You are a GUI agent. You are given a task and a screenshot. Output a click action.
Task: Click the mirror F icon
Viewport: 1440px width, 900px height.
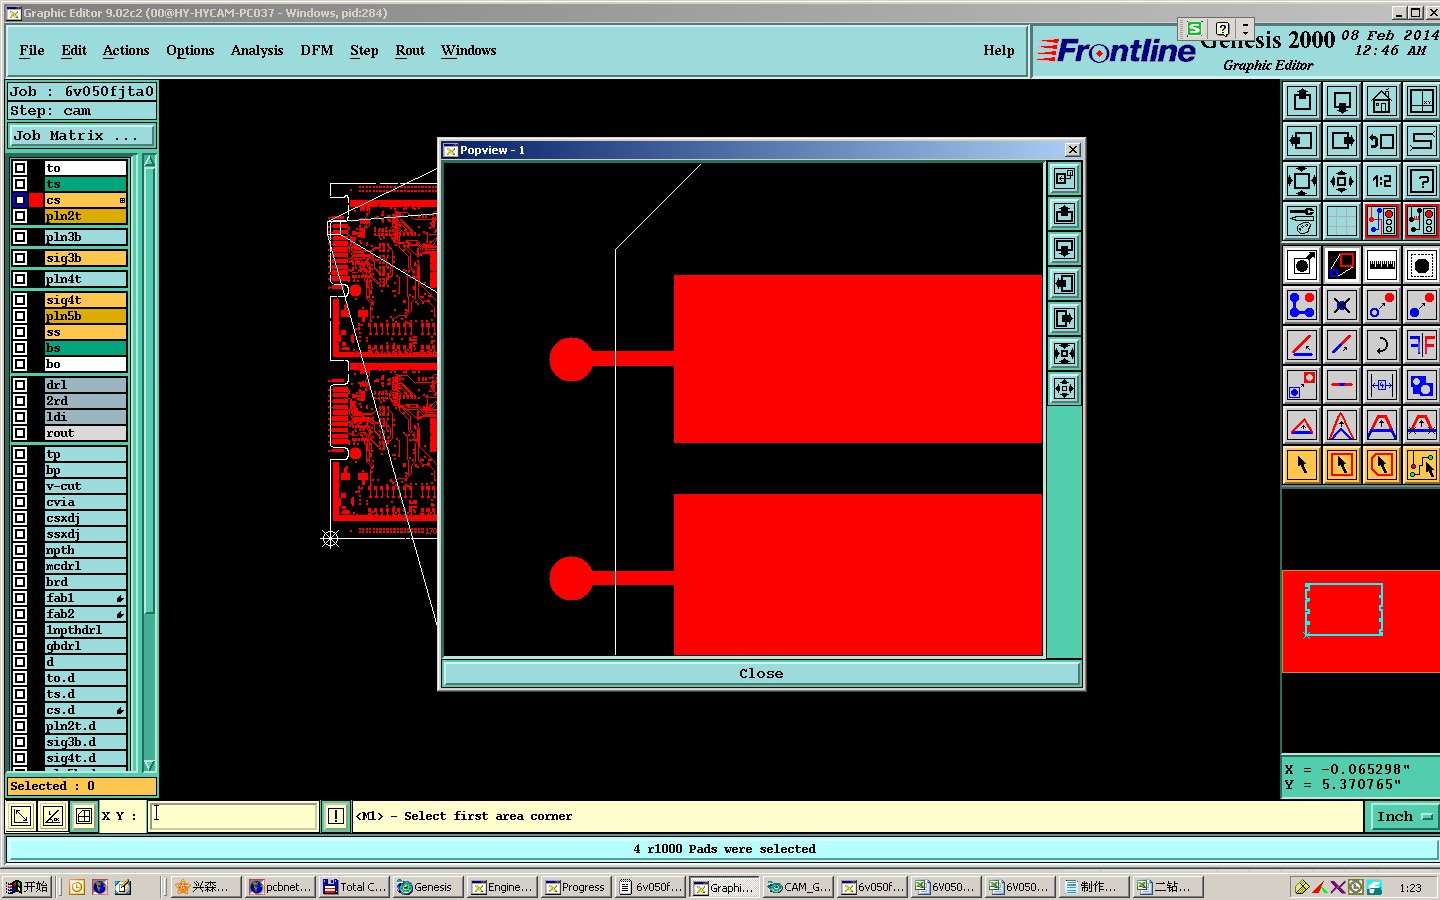pyautogui.click(x=1422, y=345)
